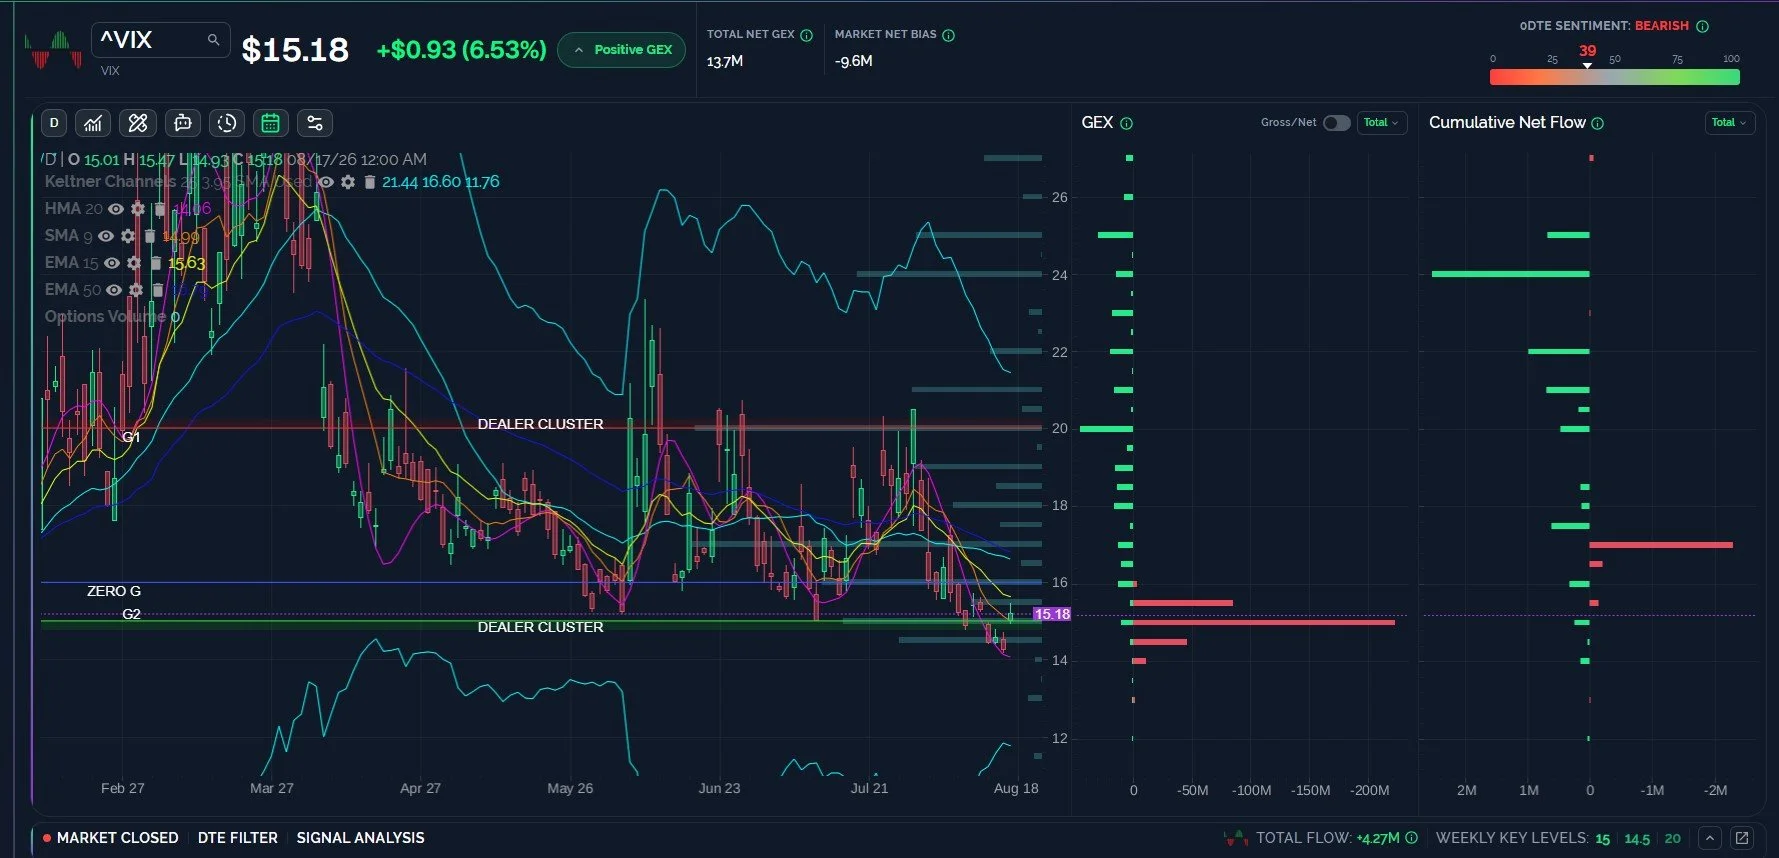
Task: Click the ^VIX ticker search field
Action: 161,40
